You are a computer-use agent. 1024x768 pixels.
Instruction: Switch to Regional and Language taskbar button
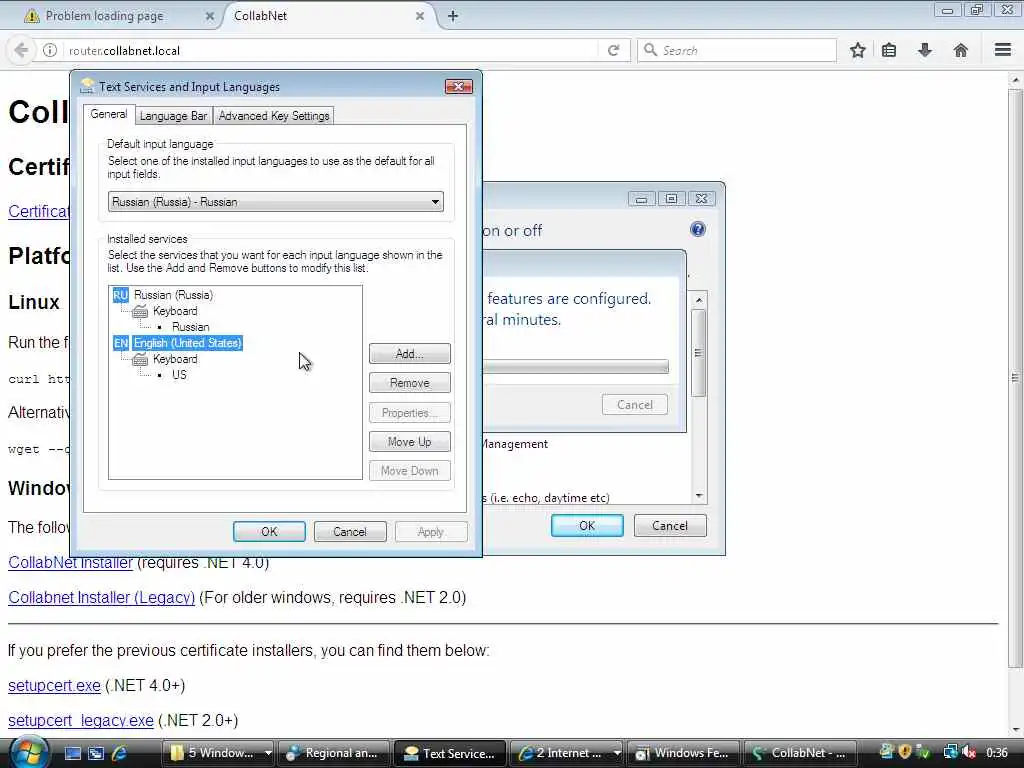point(334,753)
